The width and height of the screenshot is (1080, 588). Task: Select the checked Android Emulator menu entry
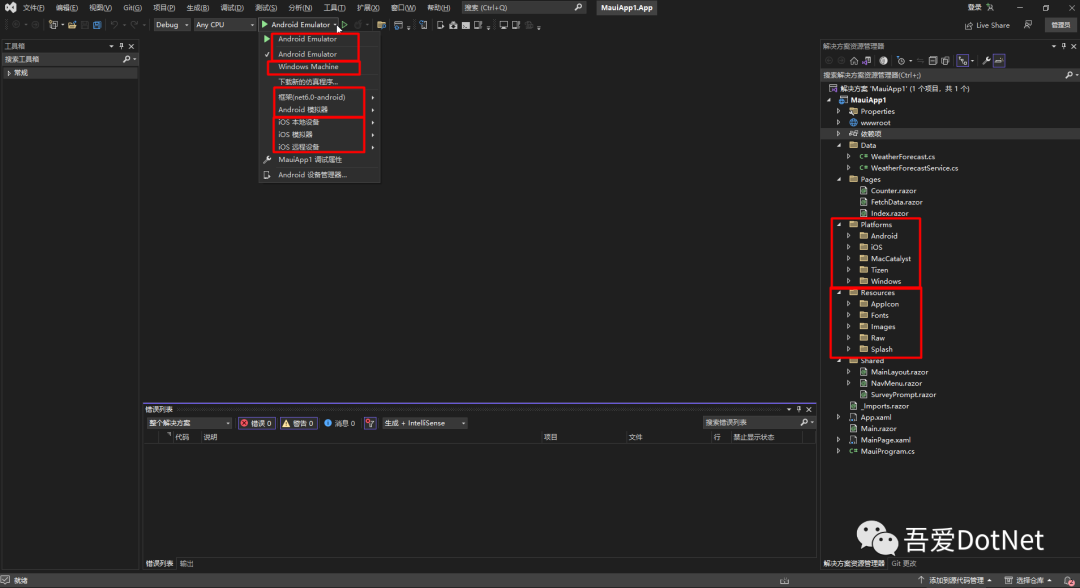[x=307, y=54]
